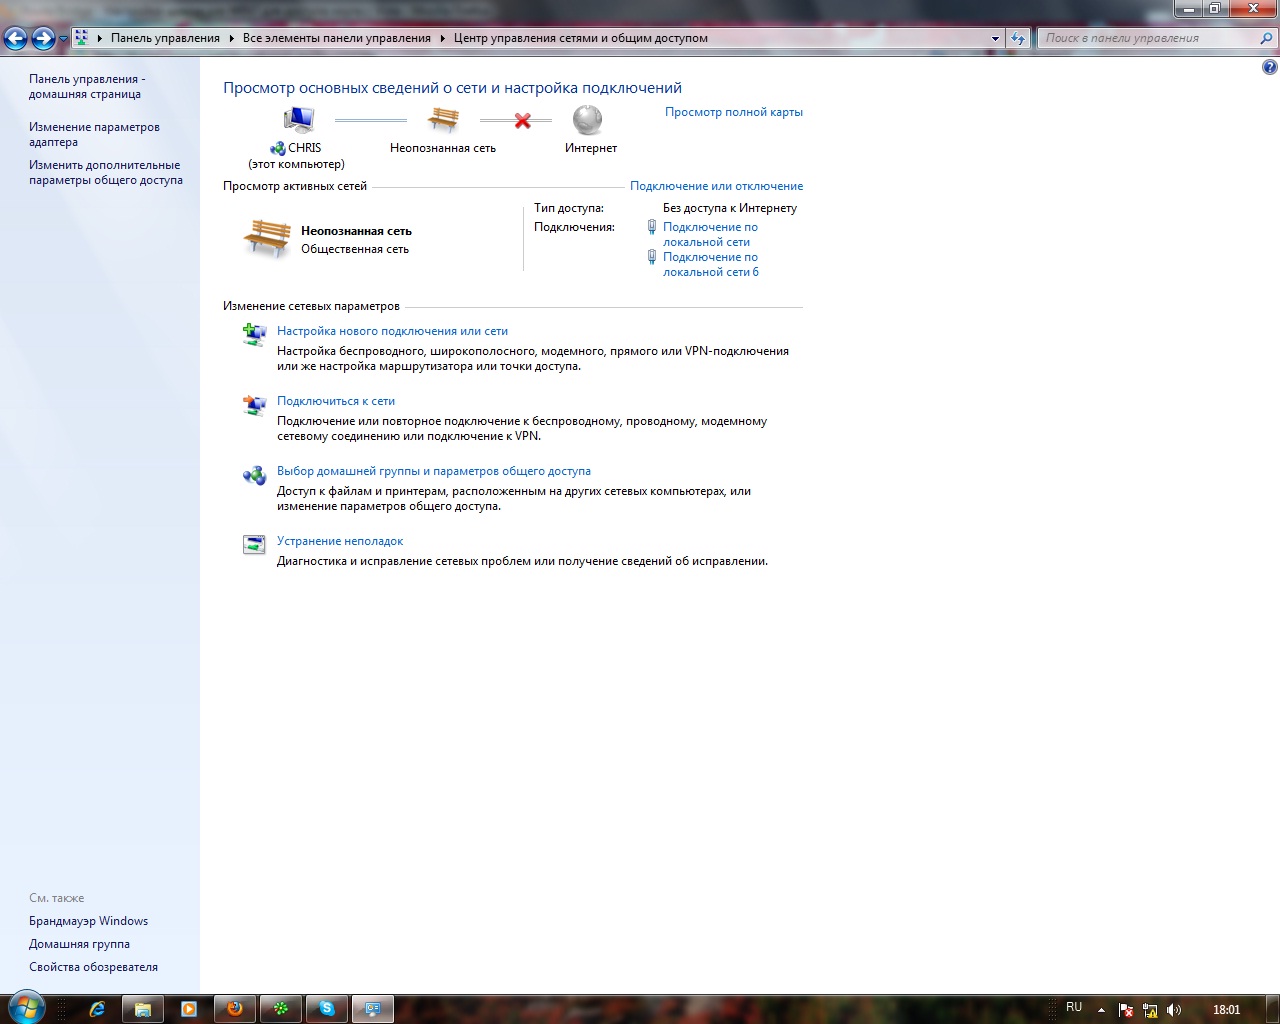This screenshot has width=1280, height=1024.
Task: Click the Control Panel taskbar button
Action: tap(373, 1009)
